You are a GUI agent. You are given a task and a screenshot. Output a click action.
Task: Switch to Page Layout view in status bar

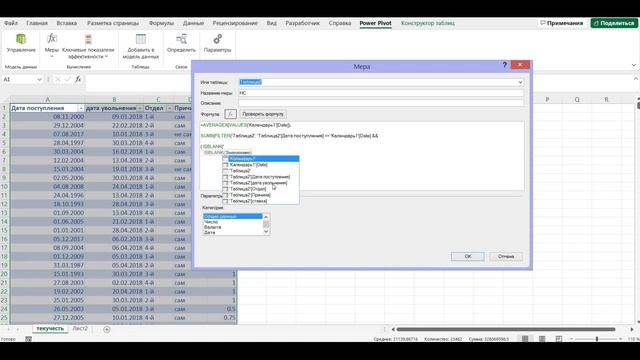542,339
